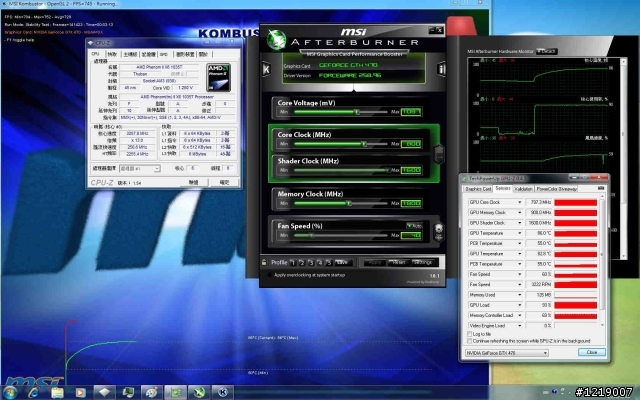This screenshot has height=400, width=640.
Task: Open the Validation tab in GPU-Z
Action: pyautogui.click(x=523, y=189)
